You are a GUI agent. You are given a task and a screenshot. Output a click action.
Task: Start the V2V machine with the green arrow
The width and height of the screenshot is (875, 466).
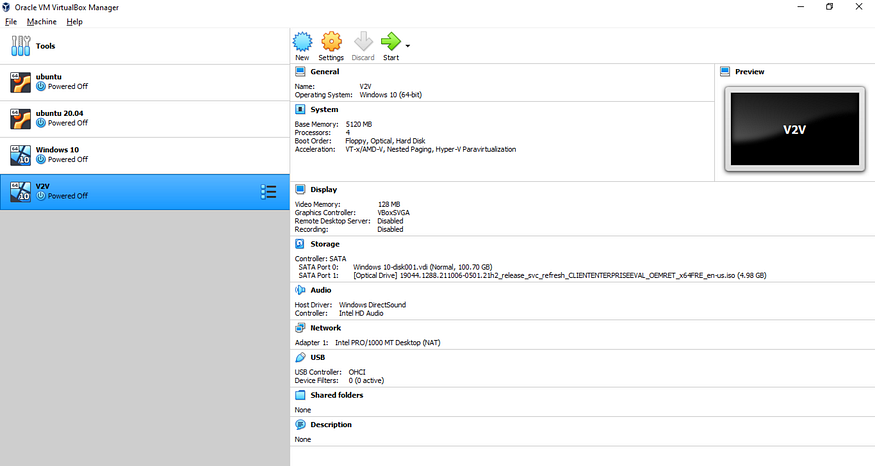(391, 41)
